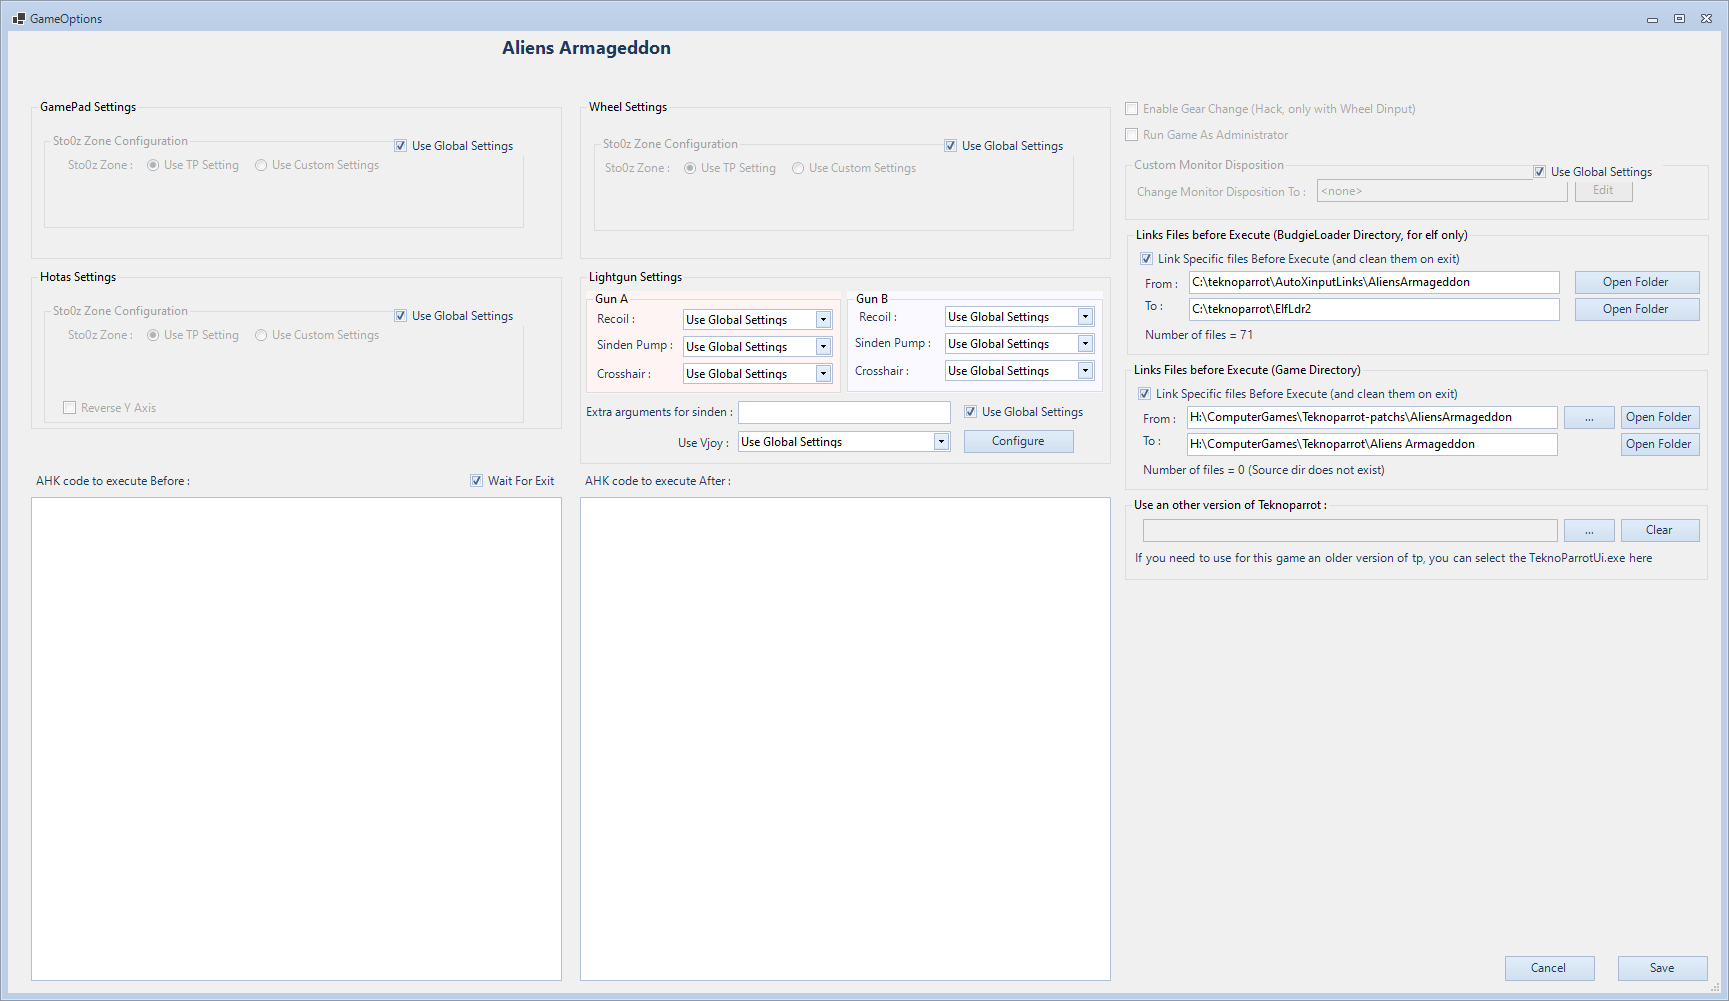Open Folder for Game Directory To path
This screenshot has width=1729, height=1001.
click(x=1659, y=444)
